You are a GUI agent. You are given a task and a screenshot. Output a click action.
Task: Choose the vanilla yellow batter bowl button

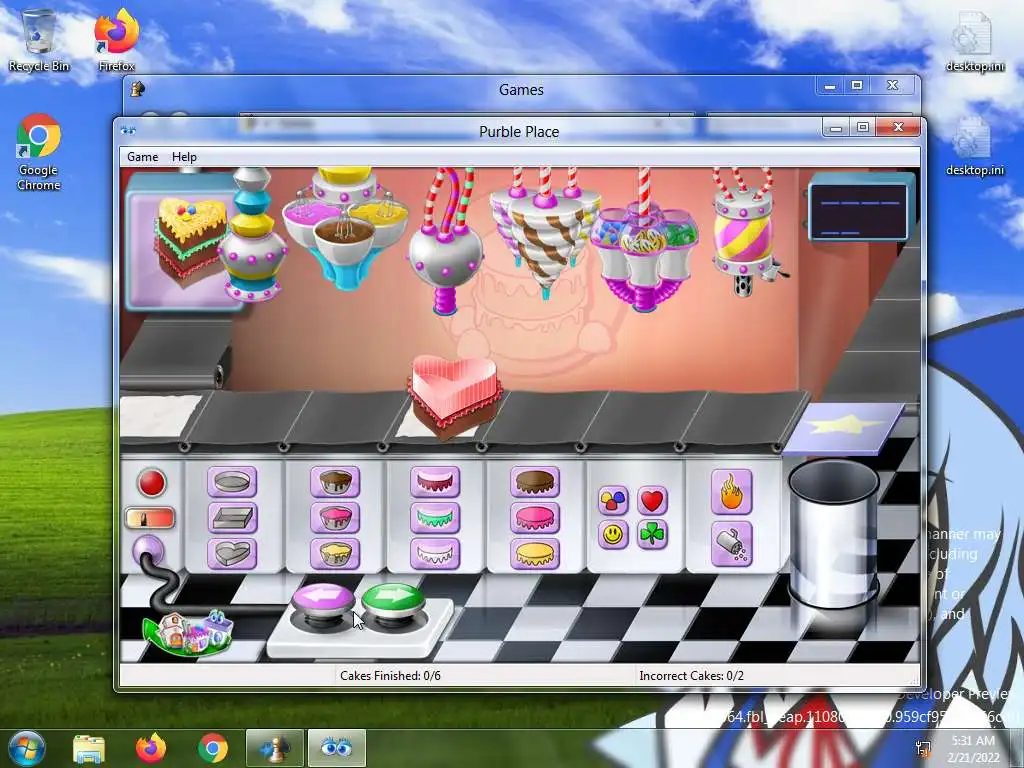click(x=335, y=553)
